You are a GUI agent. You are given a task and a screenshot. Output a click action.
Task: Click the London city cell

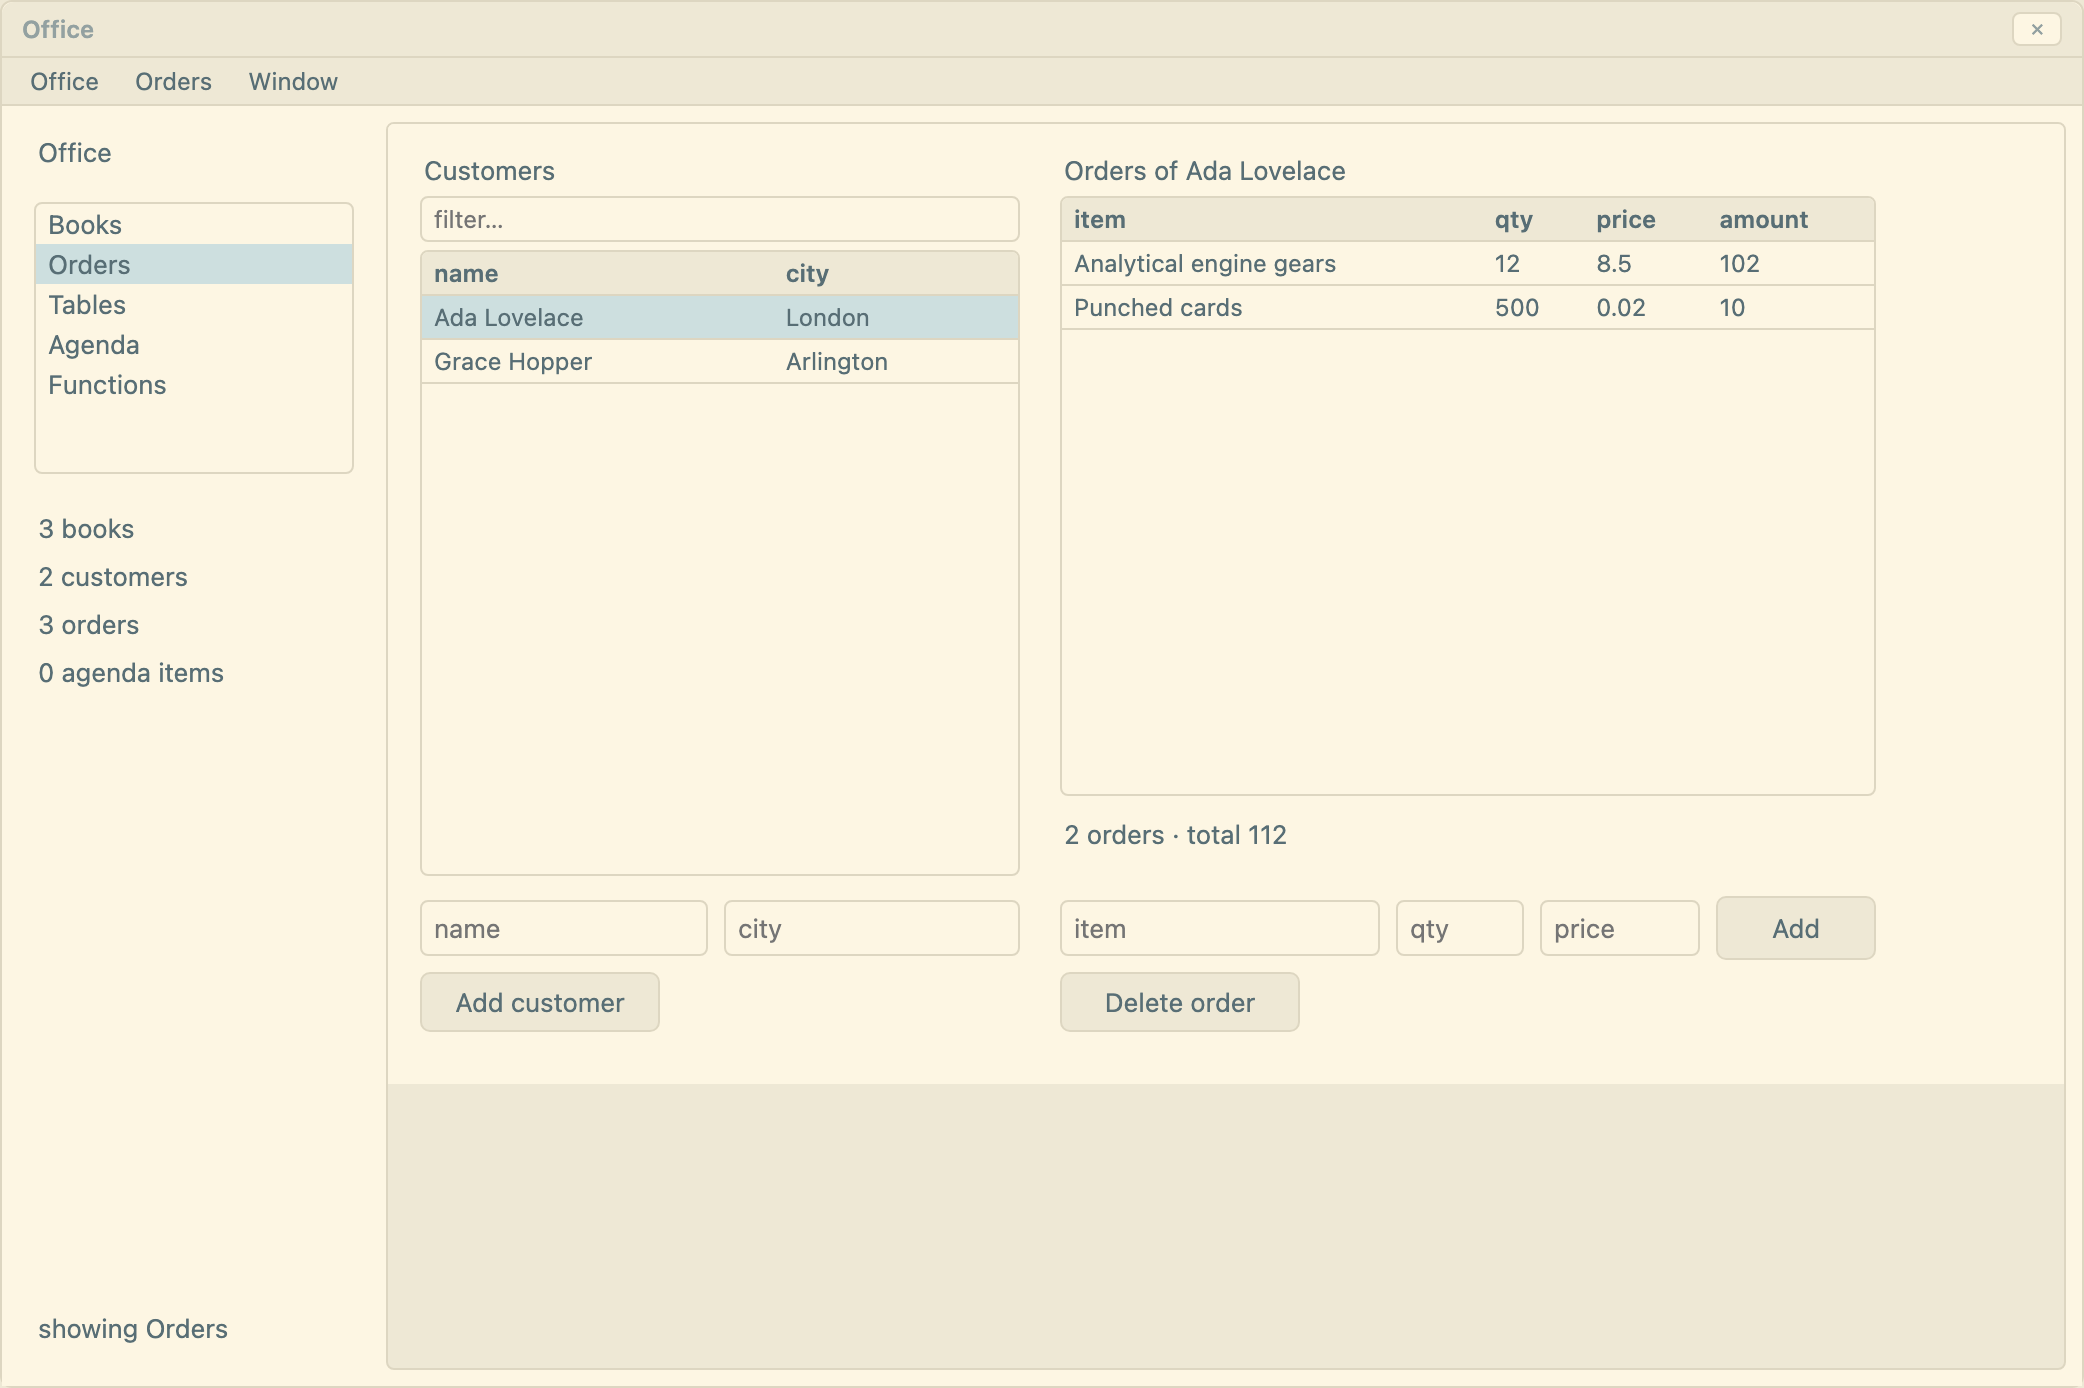[827, 318]
